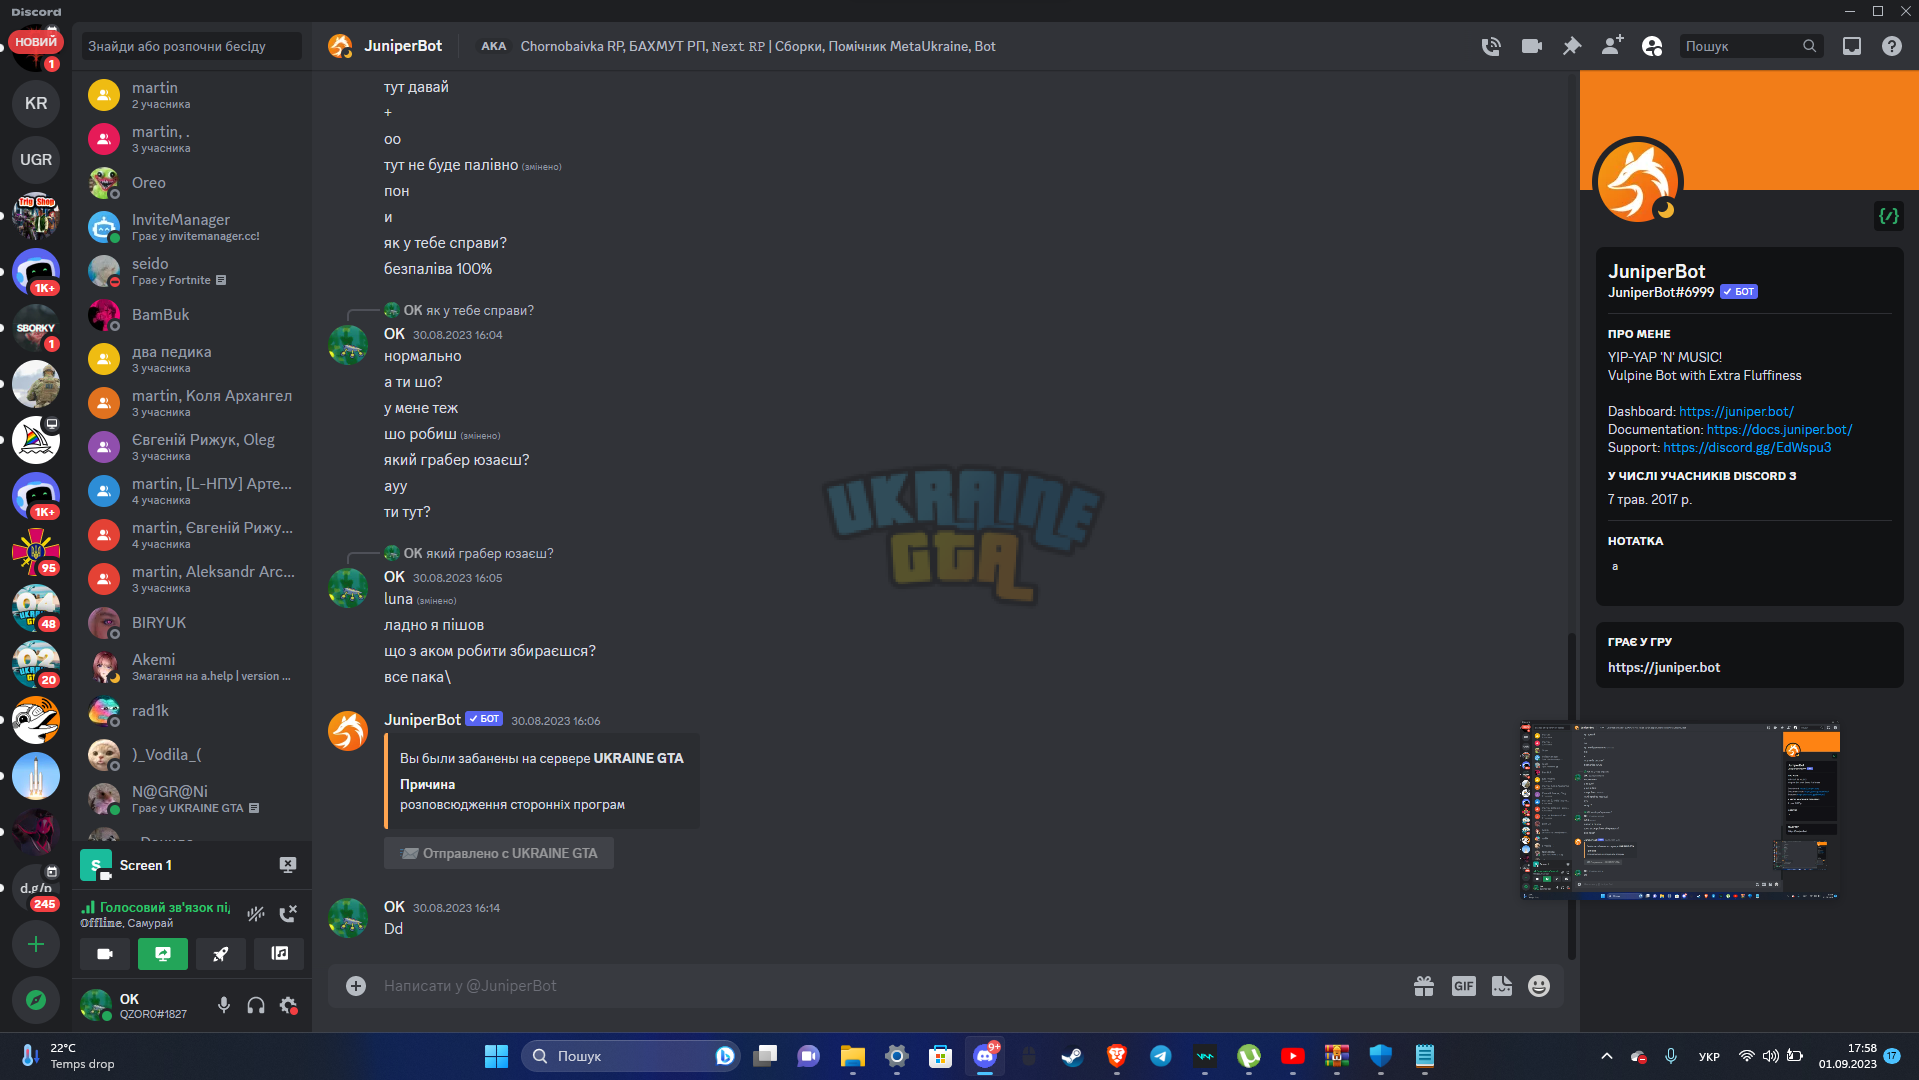The height and width of the screenshot is (1080, 1919).
Task: Open the docs.juniper.bot documentation link
Action: pos(1779,429)
